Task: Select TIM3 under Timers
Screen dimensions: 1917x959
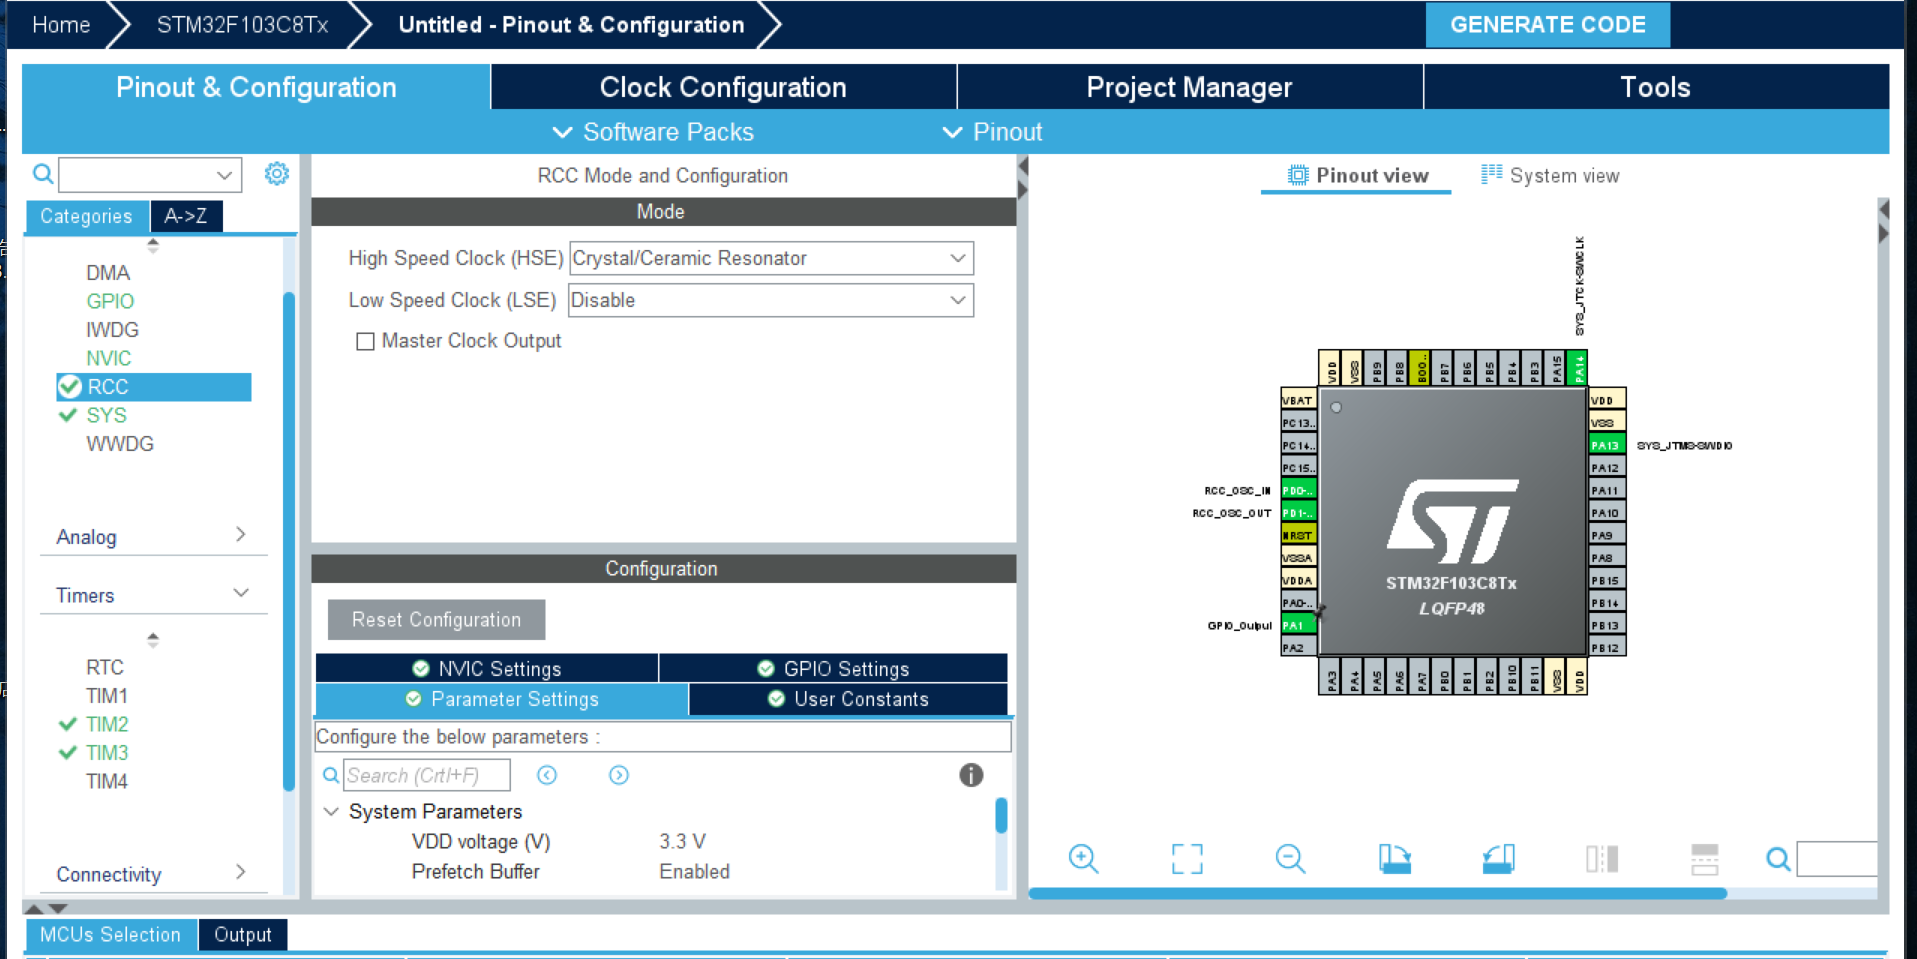Action: tap(107, 752)
